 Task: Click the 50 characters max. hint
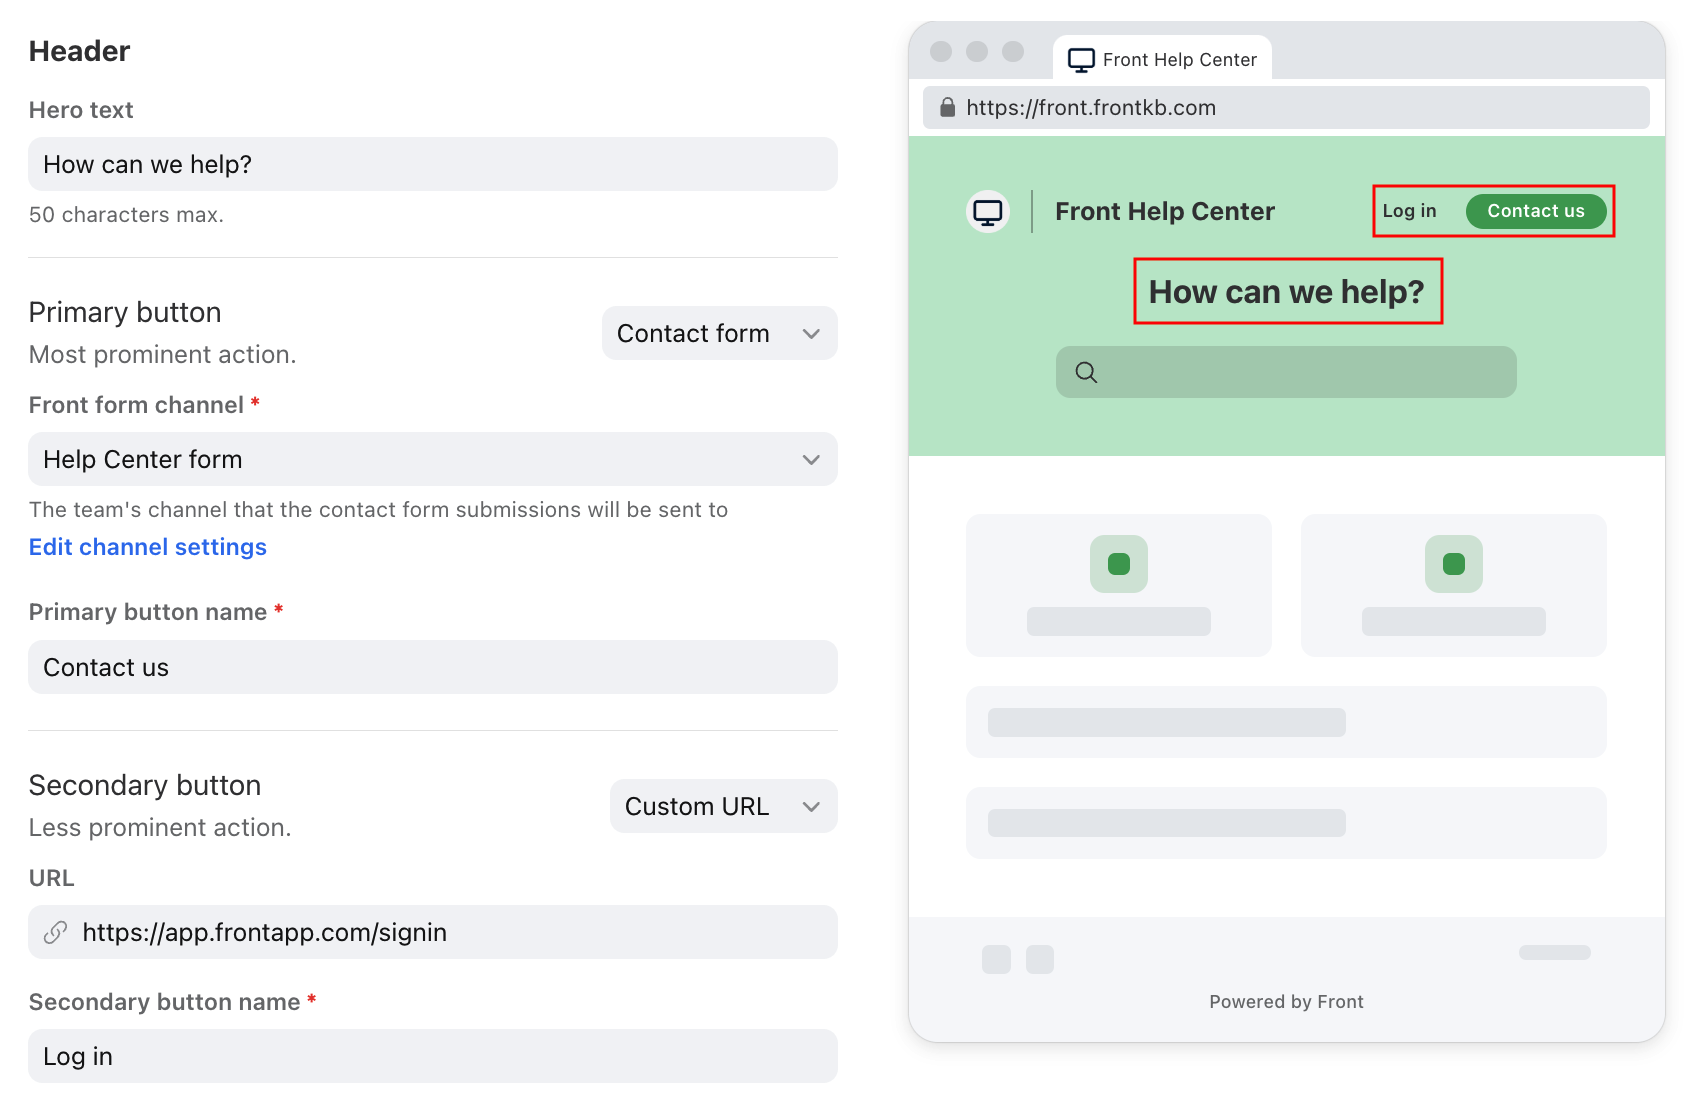(x=126, y=215)
